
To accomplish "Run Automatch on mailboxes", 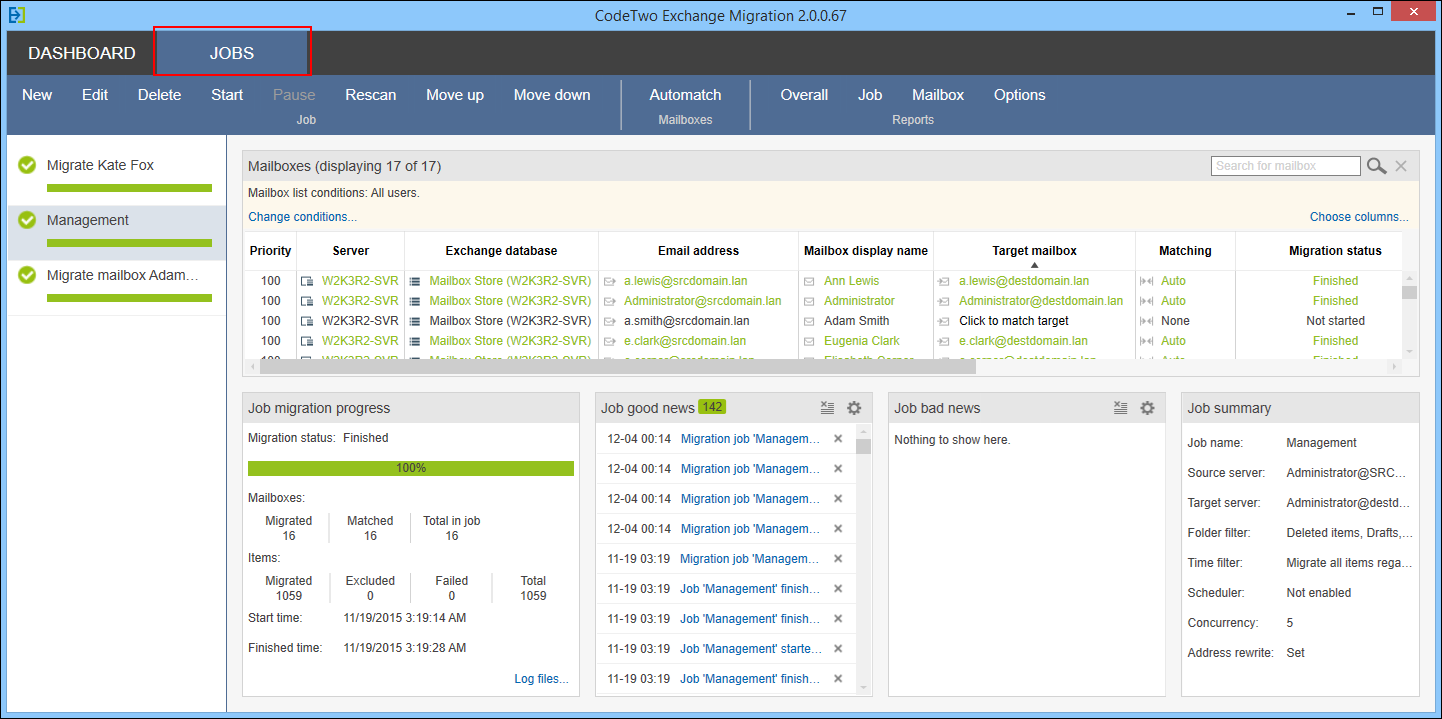I will click(x=685, y=94).
